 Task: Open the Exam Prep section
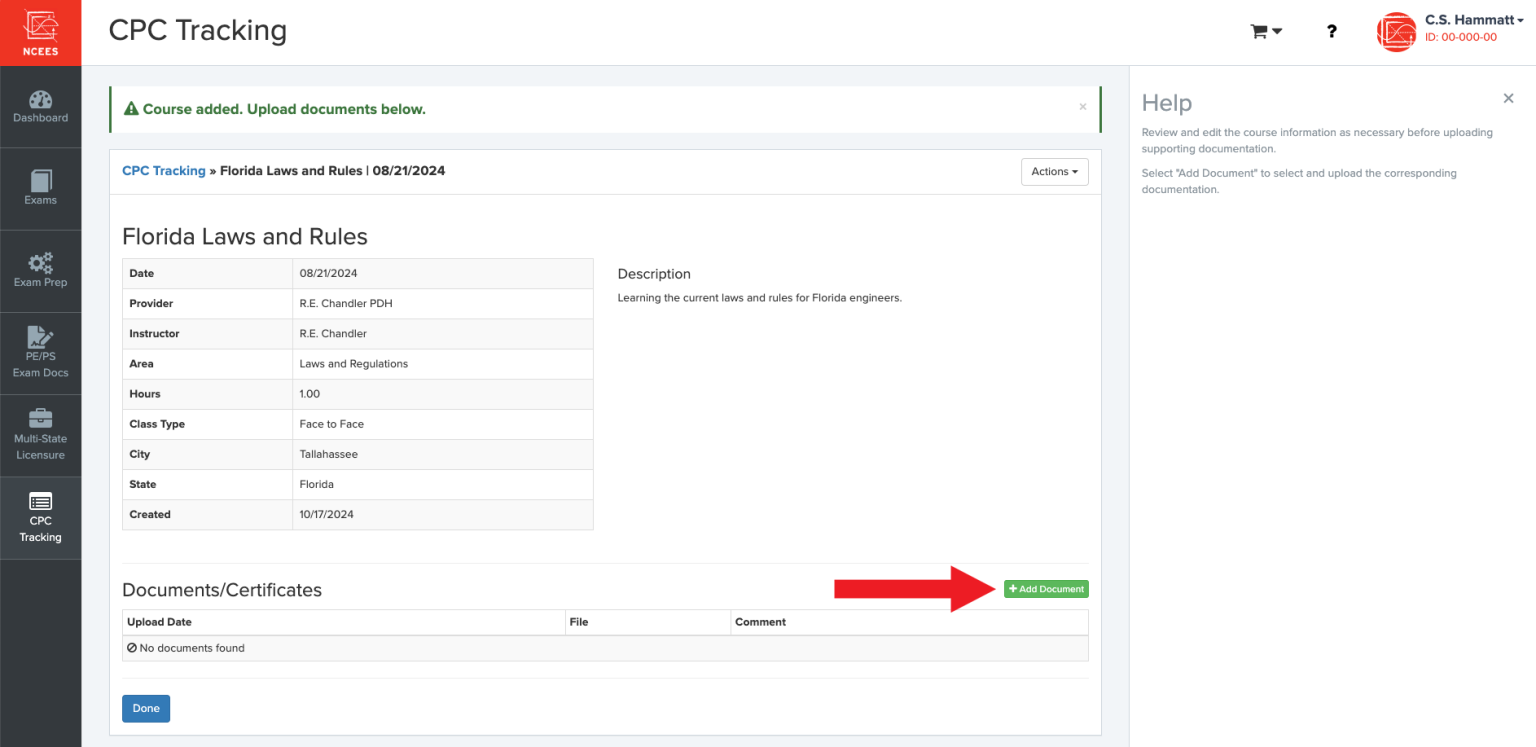[x=40, y=270]
